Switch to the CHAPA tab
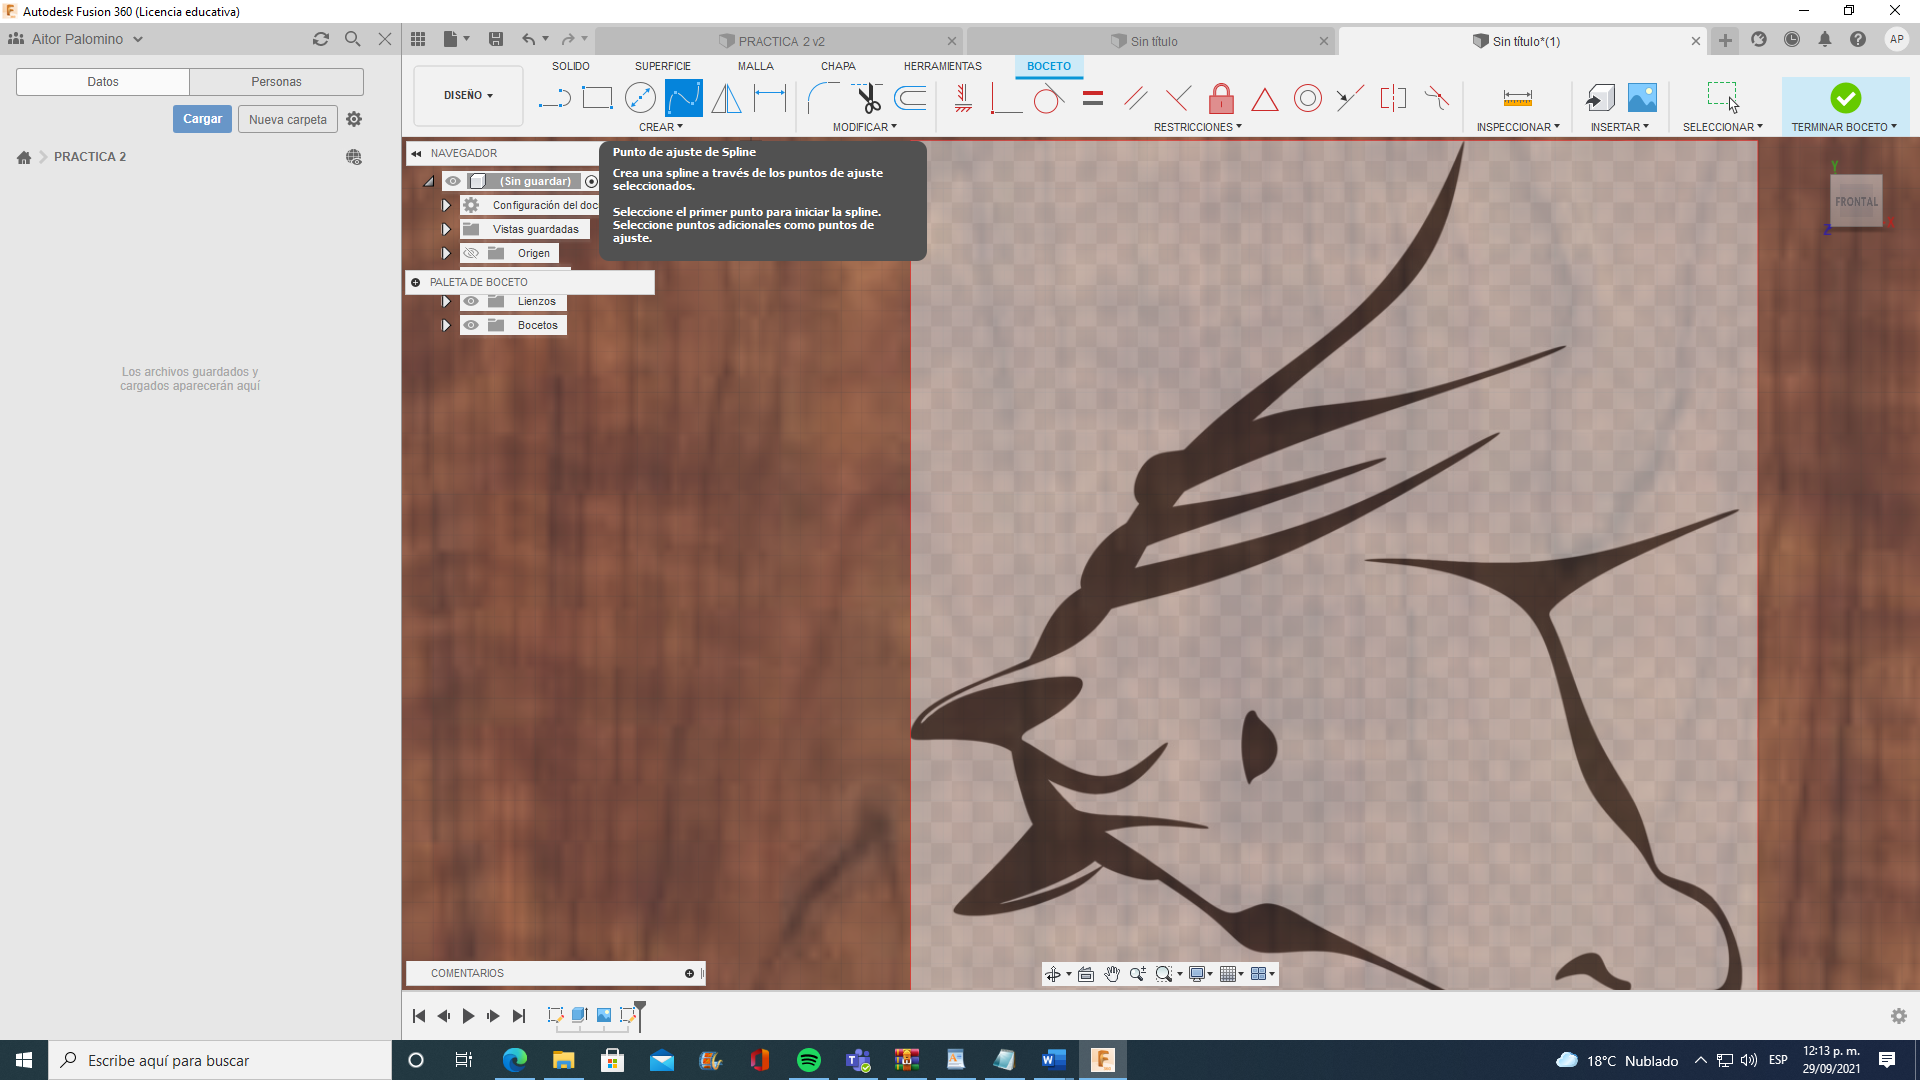 838,66
